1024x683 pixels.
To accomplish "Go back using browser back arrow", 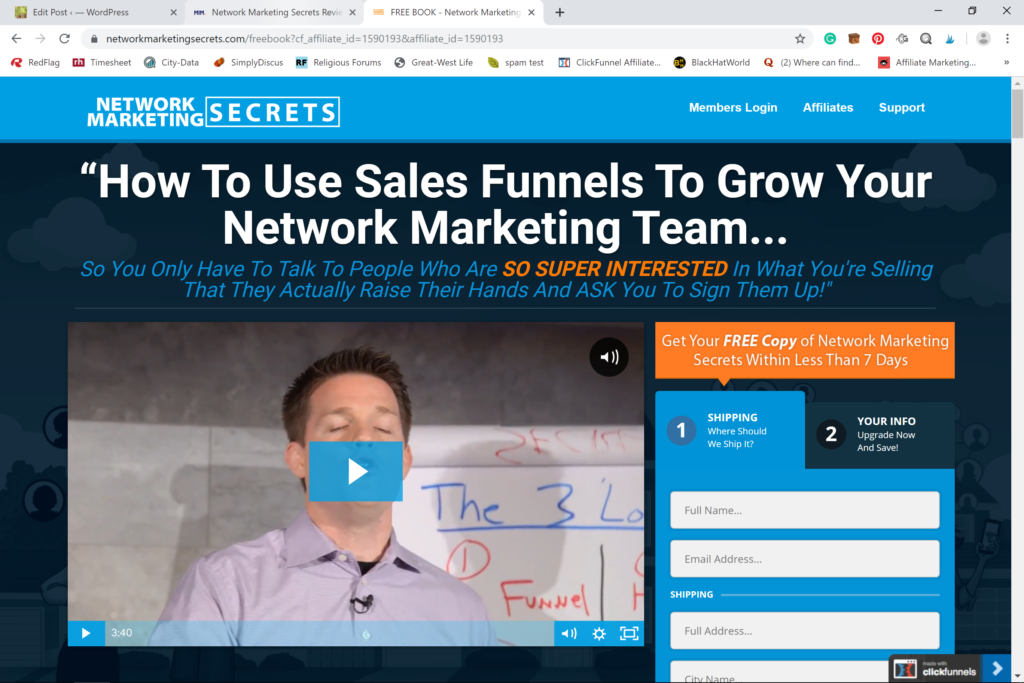I will [16, 39].
